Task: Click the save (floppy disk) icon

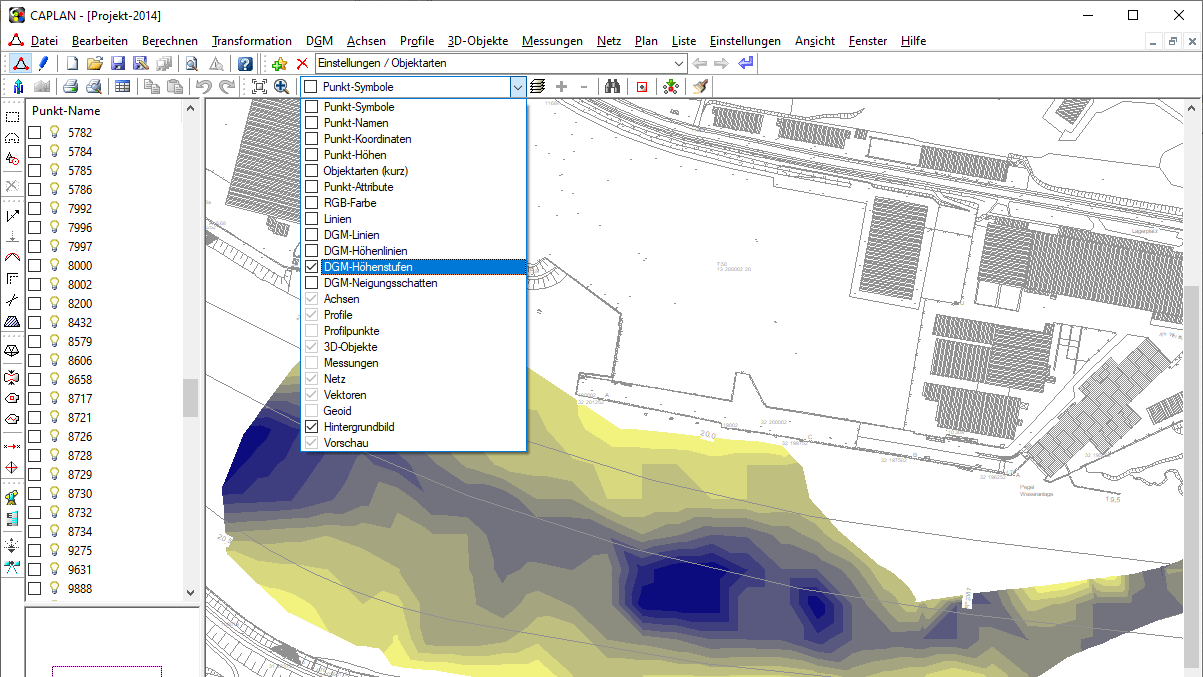Action: (x=118, y=63)
